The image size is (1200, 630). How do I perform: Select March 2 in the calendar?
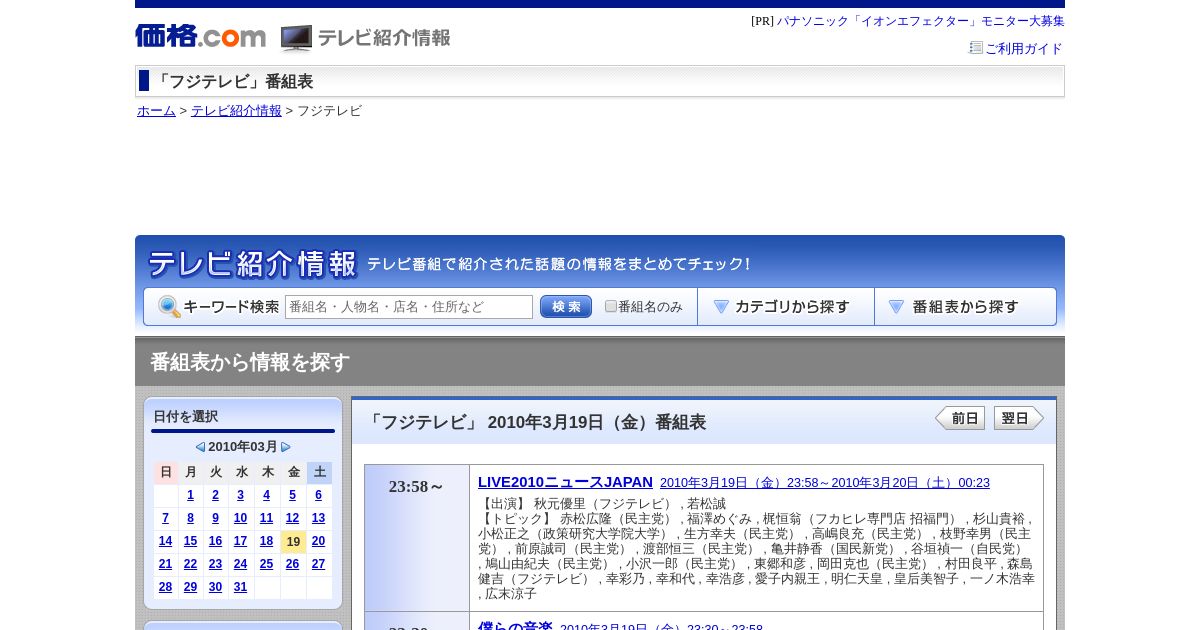[x=215, y=495]
